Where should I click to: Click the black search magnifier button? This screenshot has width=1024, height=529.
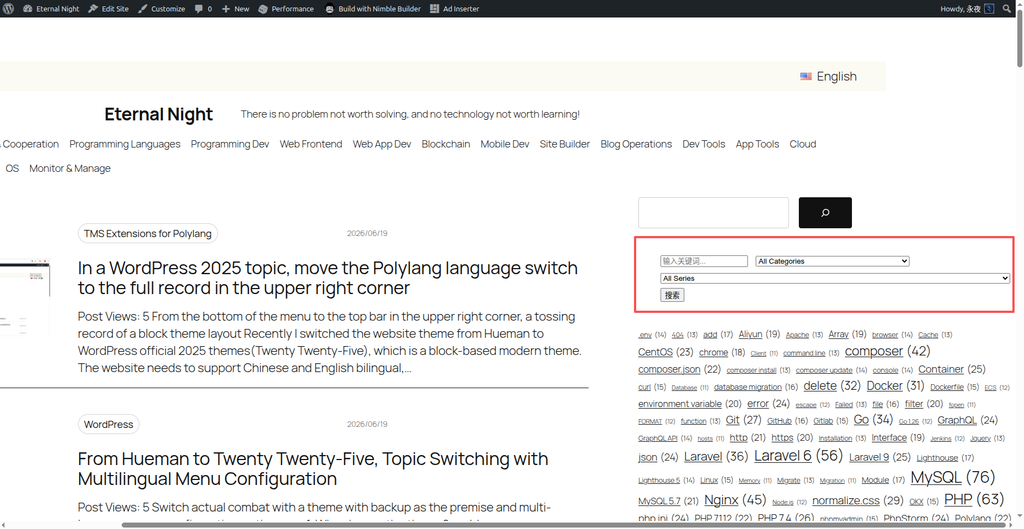pyautogui.click(x=825, y=213)
